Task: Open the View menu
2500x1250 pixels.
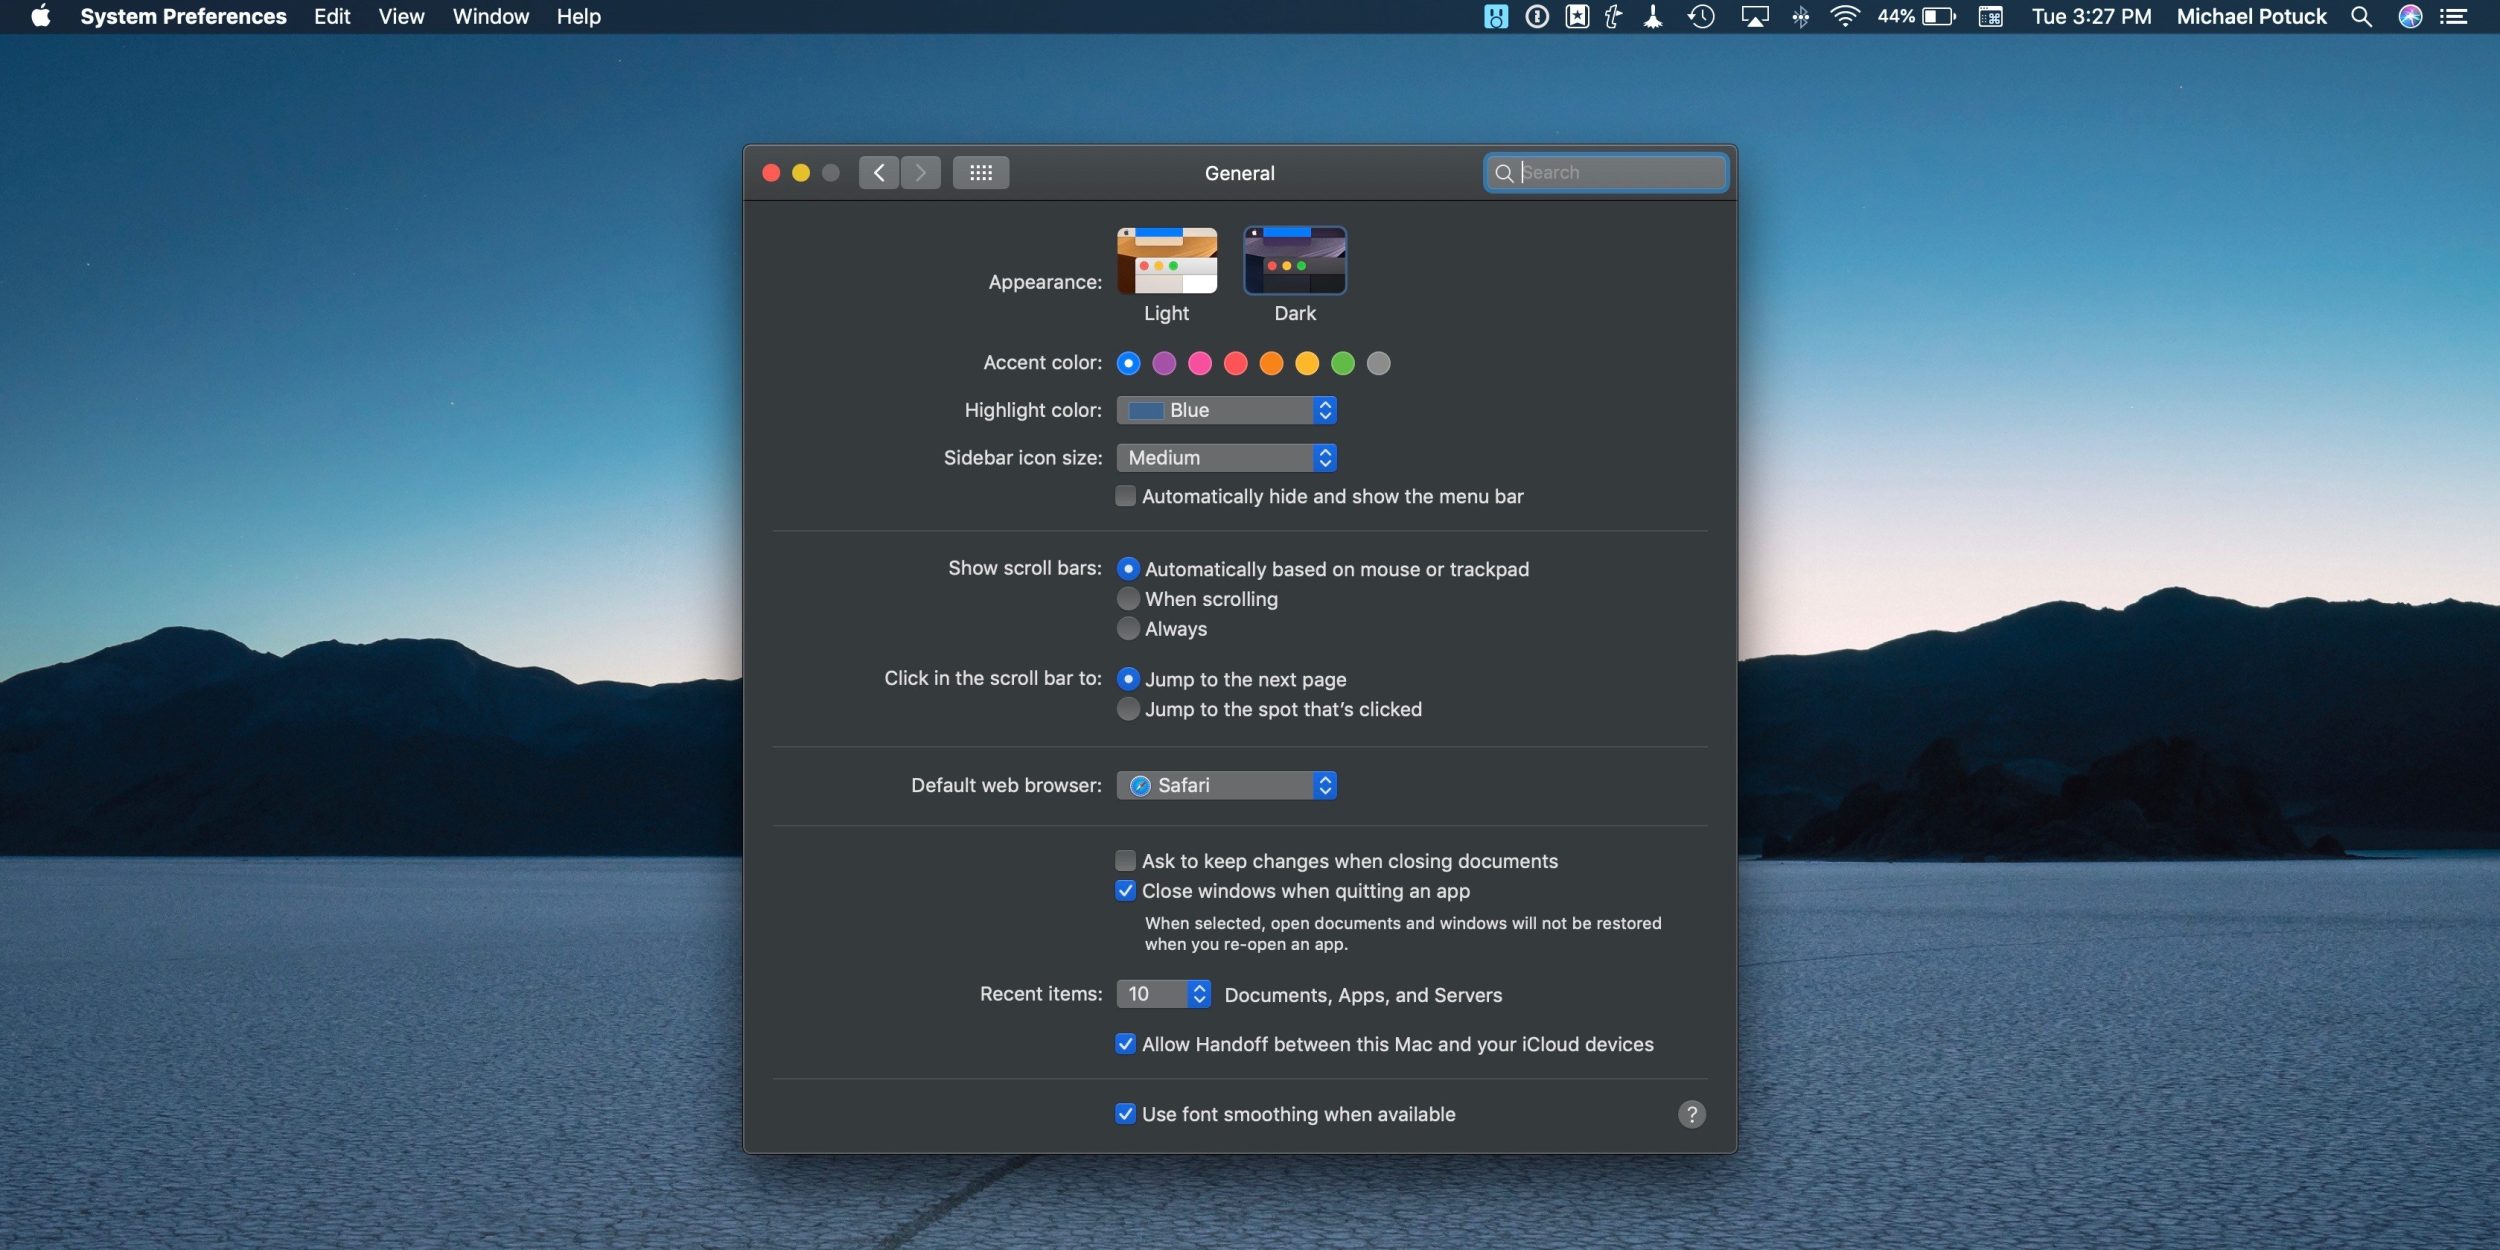Action: [400, 16]
